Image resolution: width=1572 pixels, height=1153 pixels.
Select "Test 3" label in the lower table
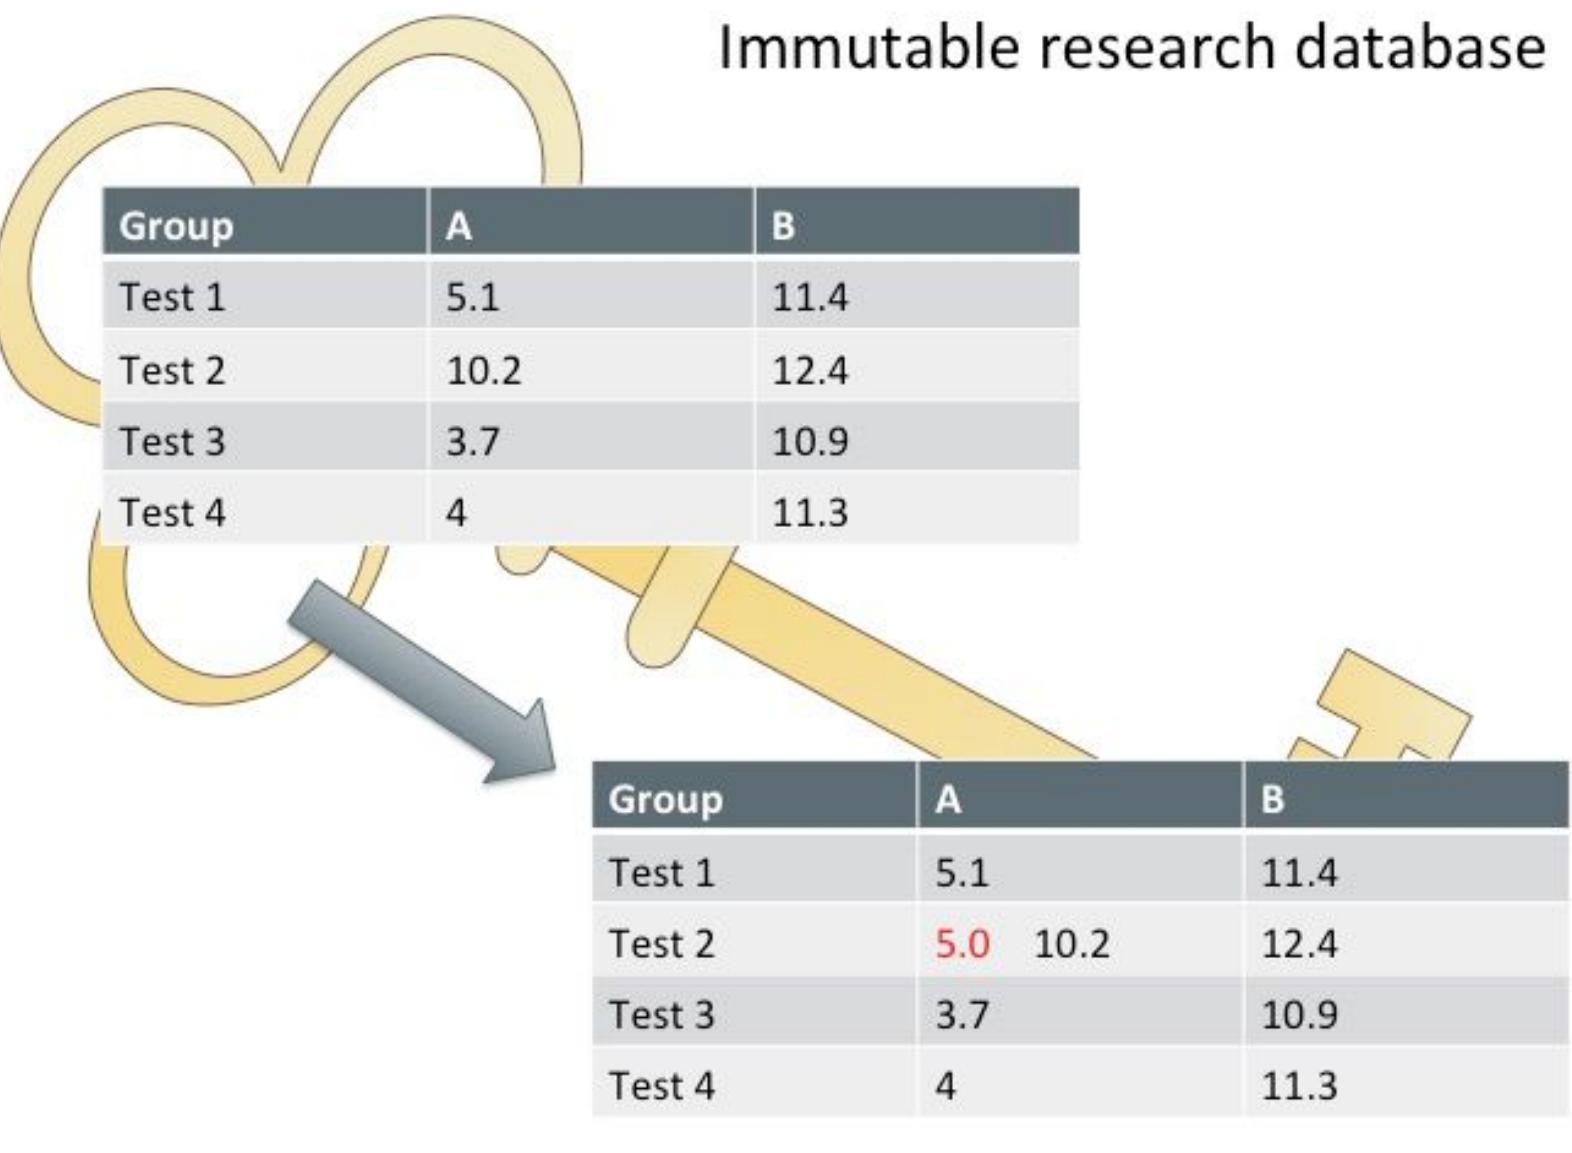pos(662,1015)
